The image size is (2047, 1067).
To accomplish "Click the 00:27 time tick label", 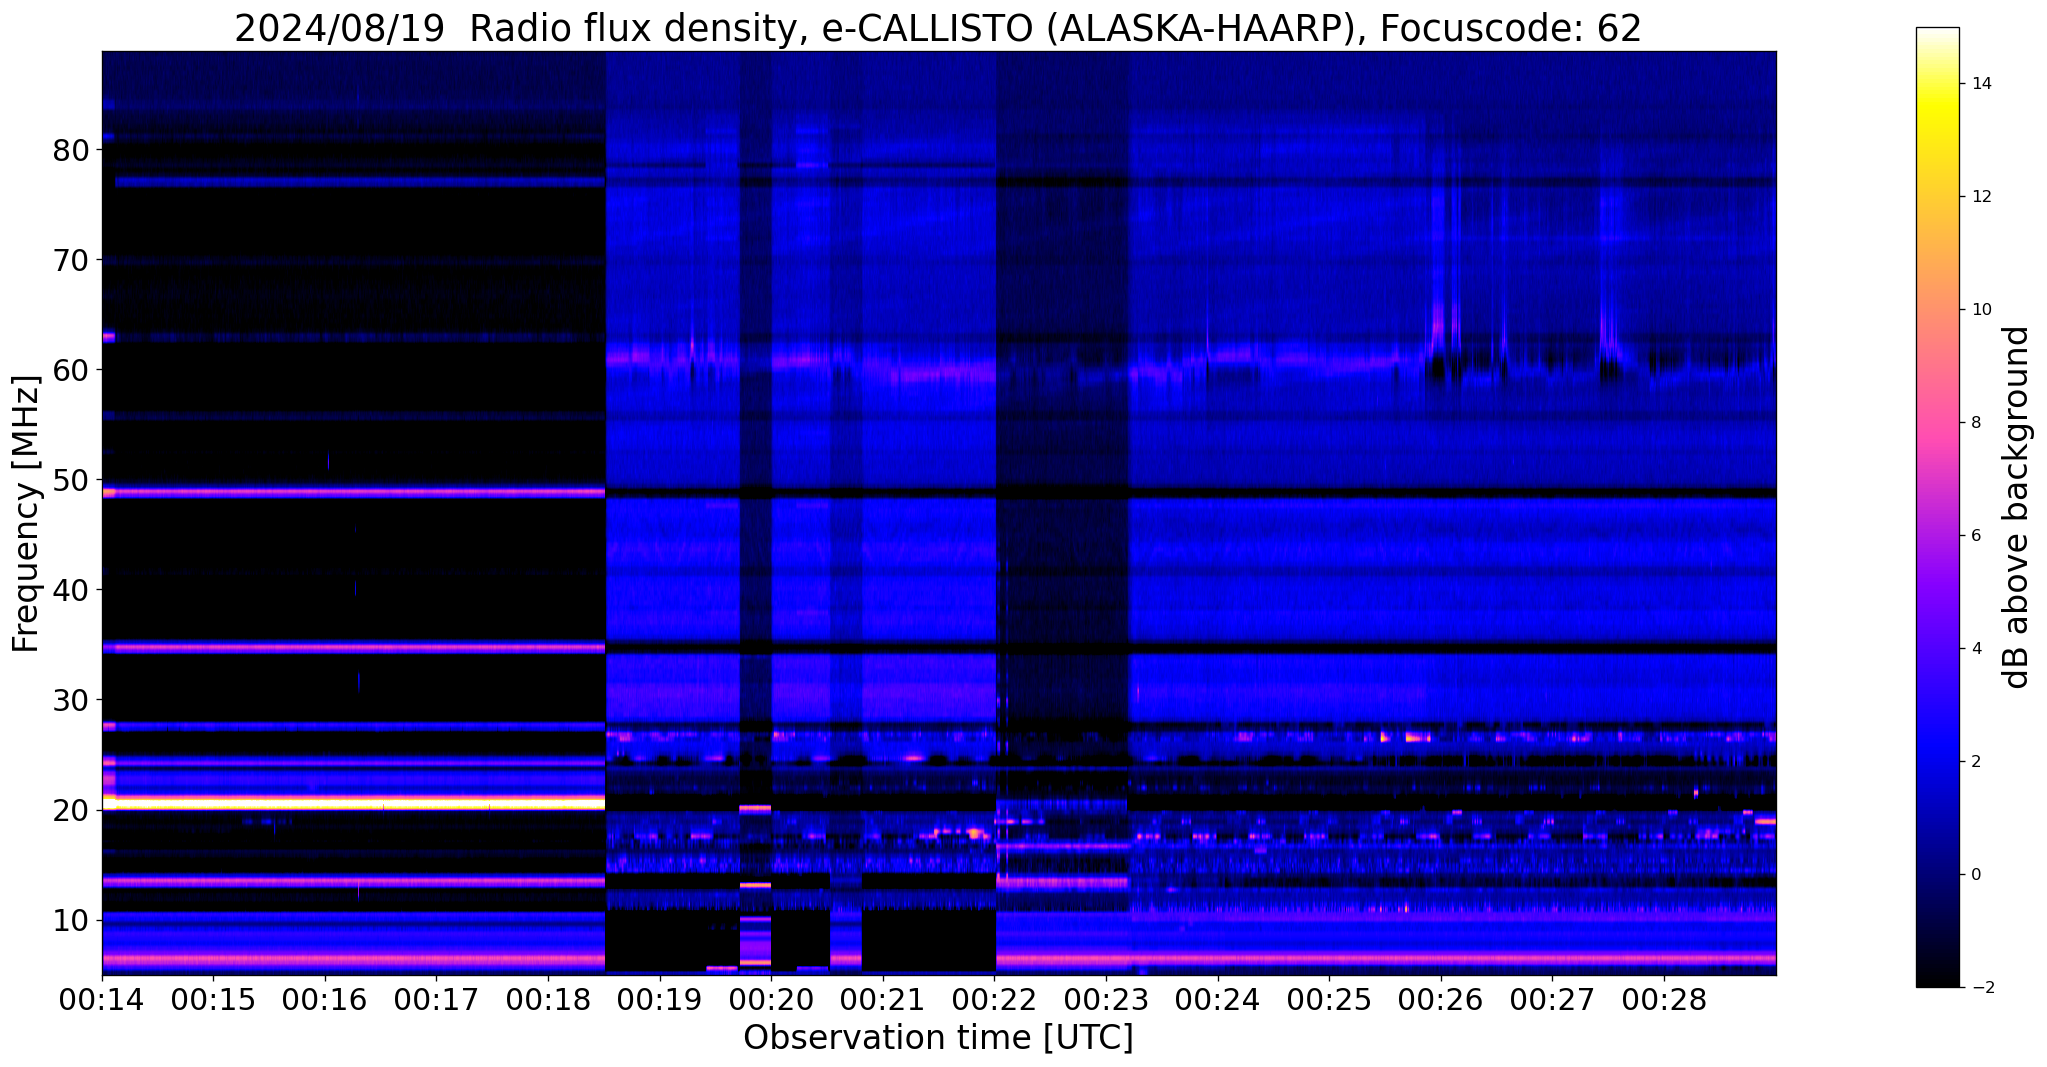I will coord(1551,999).
